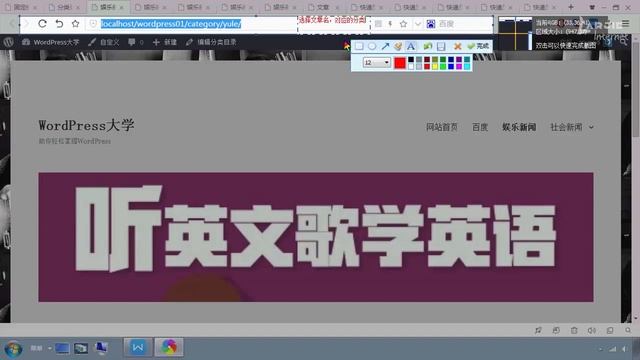Select the text 'A' annotation tool
The width and height of the screenshot is (640, 360).
[411, 46]
